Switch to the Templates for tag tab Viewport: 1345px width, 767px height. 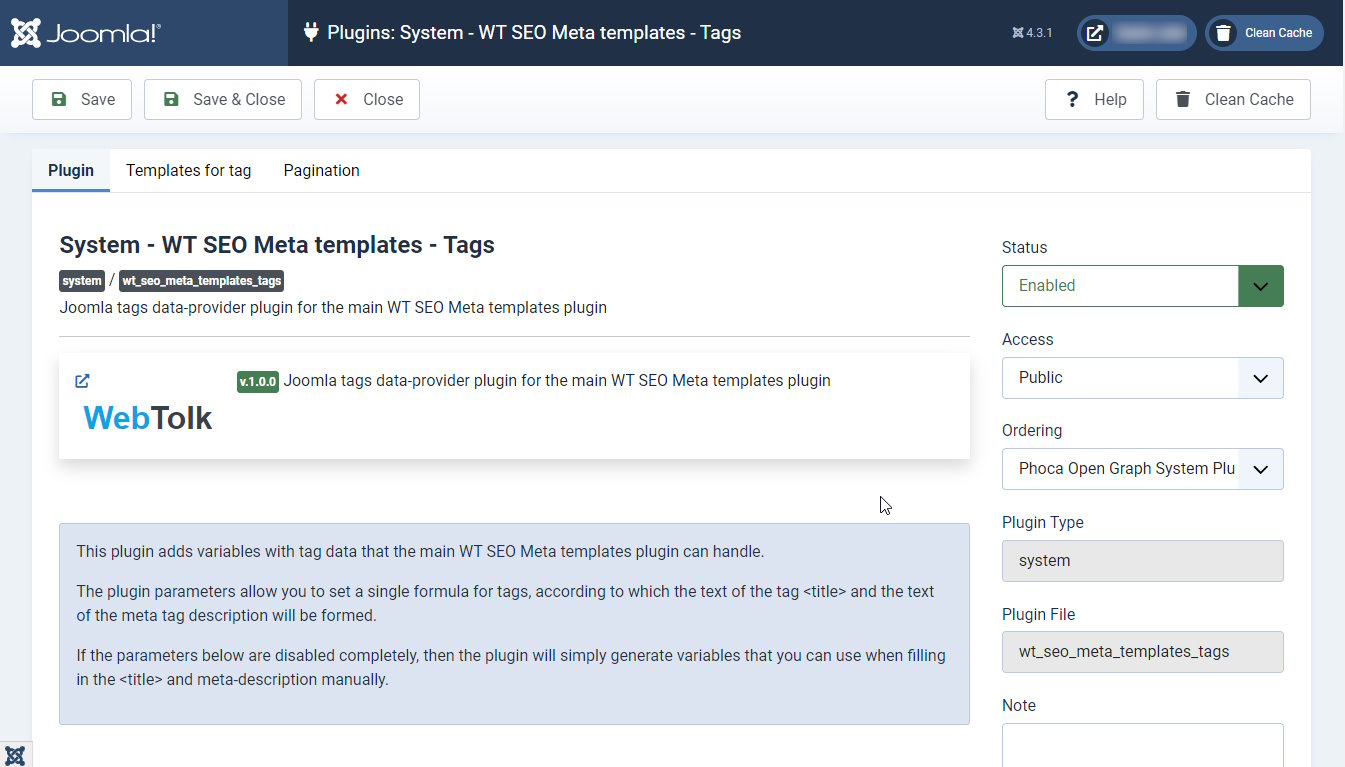(188, 170)
